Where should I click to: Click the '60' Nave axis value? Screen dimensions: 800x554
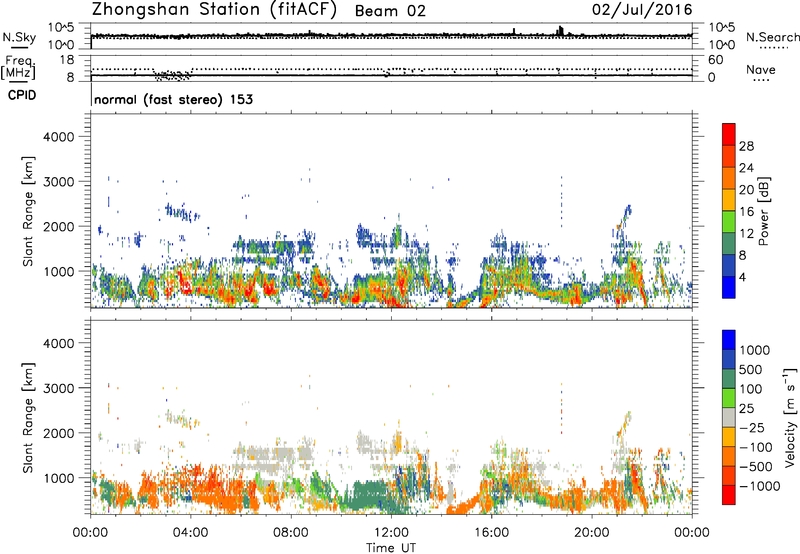[715, 60]
